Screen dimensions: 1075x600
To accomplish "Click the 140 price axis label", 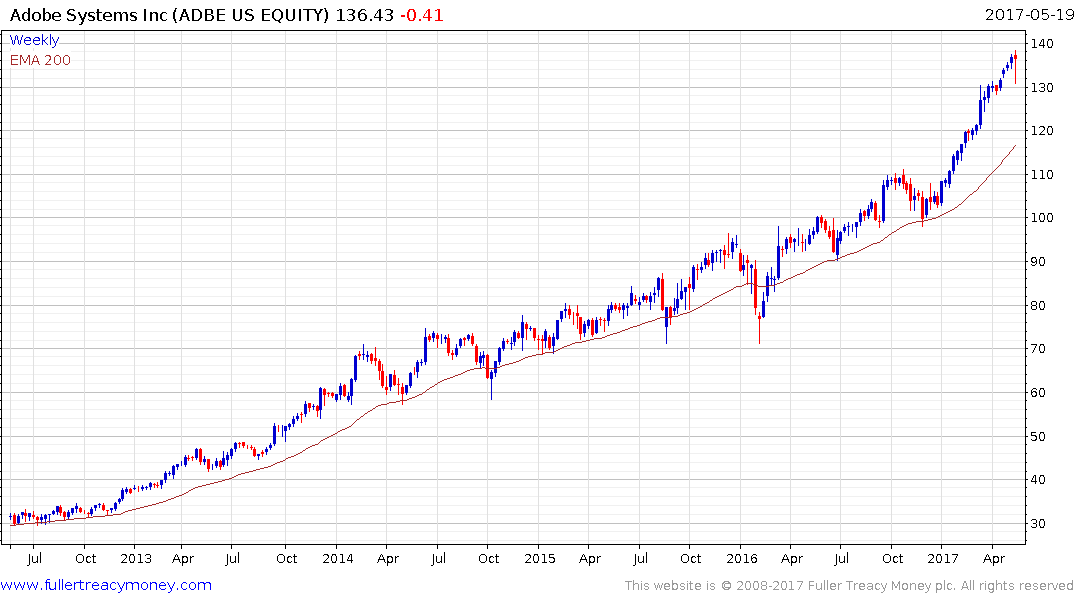I will 1042,43.
